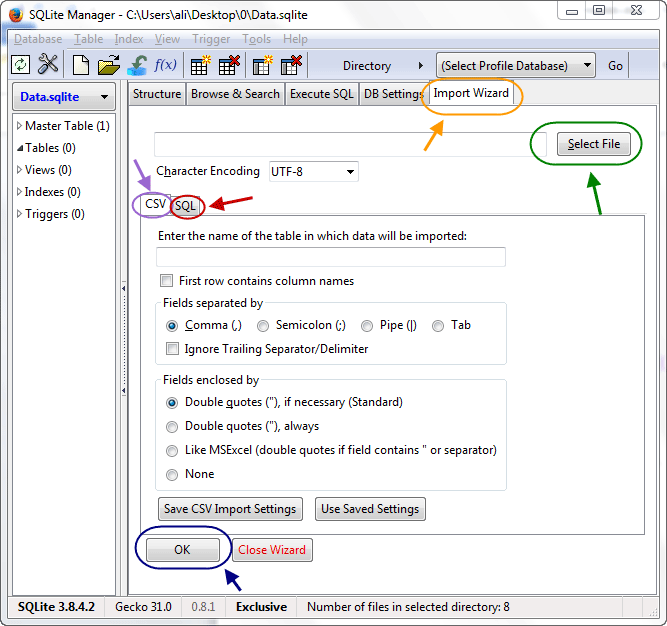Click the sidebar splitter collapse handle

[x=124, y=339]
